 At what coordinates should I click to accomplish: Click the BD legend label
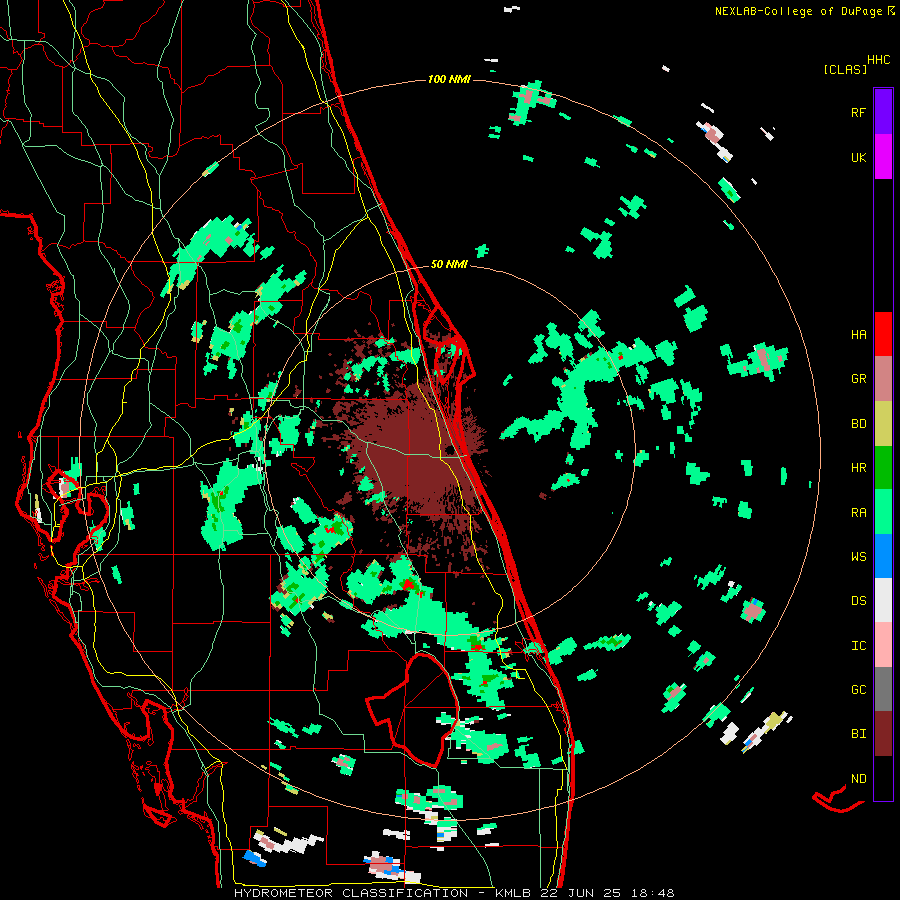pos(858,424)
